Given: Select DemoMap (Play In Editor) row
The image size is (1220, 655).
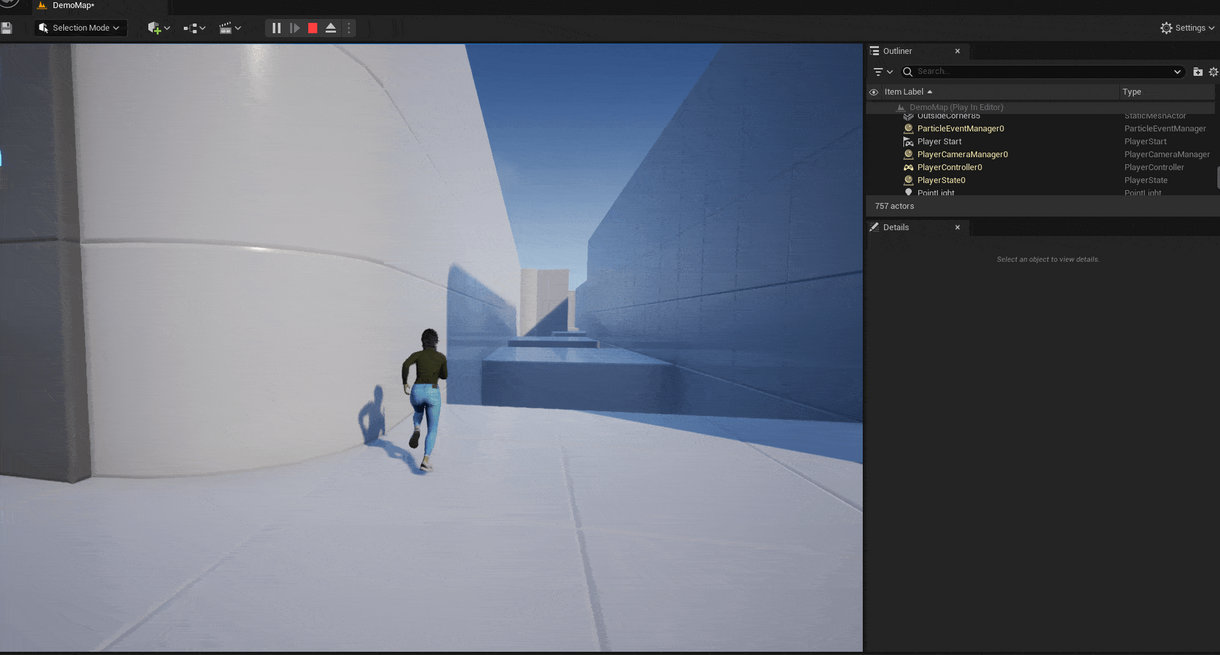Looking at the screenshot, I should (x=1040, y=107).
